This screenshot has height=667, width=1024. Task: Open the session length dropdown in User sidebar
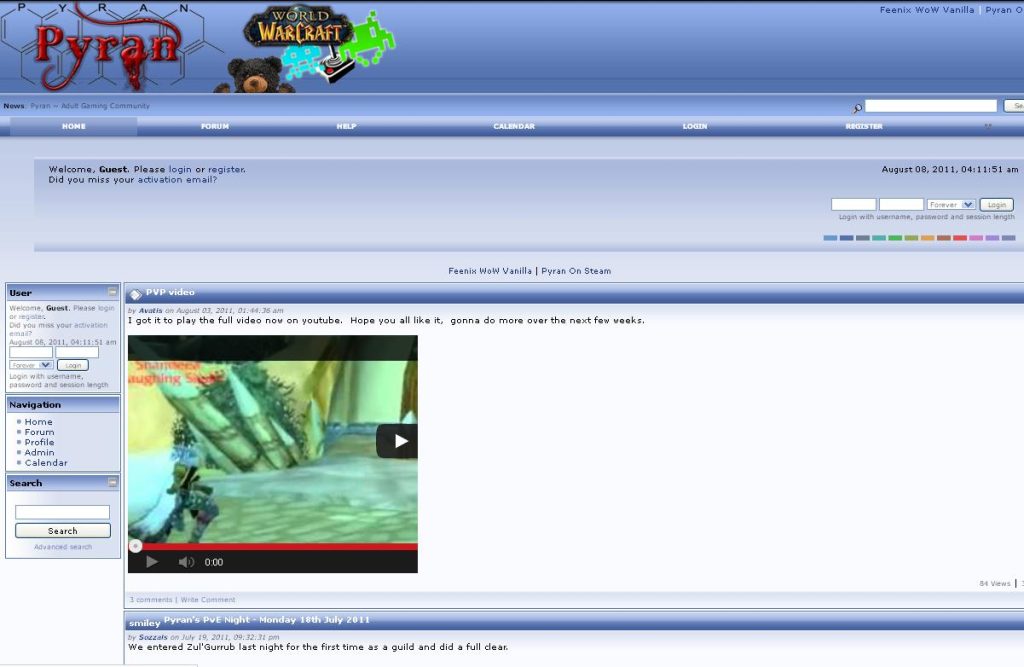[x=32, y=365]
